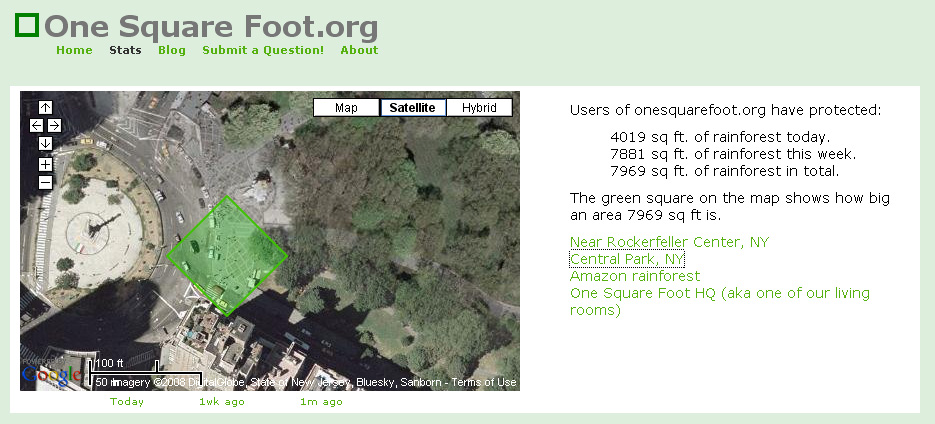This screenshot has width=935, height=424.
Task: Zoom out using the minus button
Action: [x=45, y=182]
